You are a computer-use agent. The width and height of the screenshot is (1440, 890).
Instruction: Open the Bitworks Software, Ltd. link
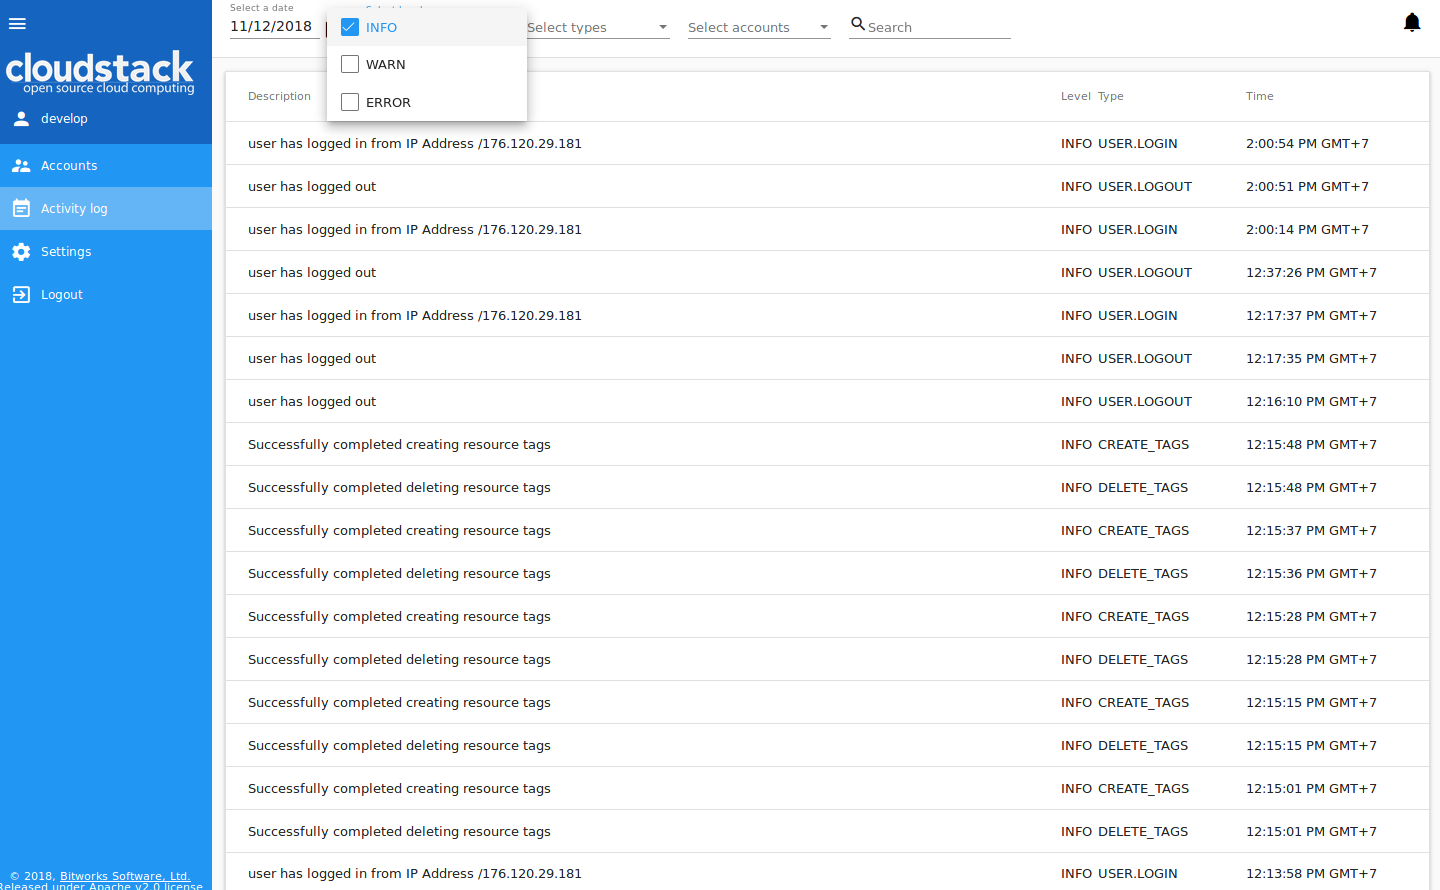(125, 876)
